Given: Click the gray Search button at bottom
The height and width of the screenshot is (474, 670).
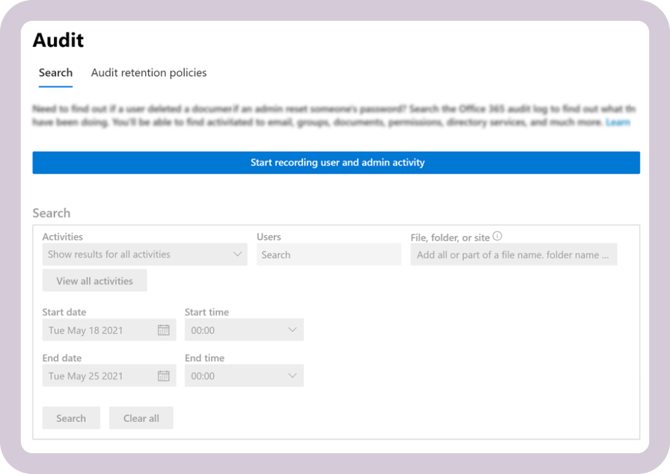Looking at the screenshot, I should [x=71, y=418].
